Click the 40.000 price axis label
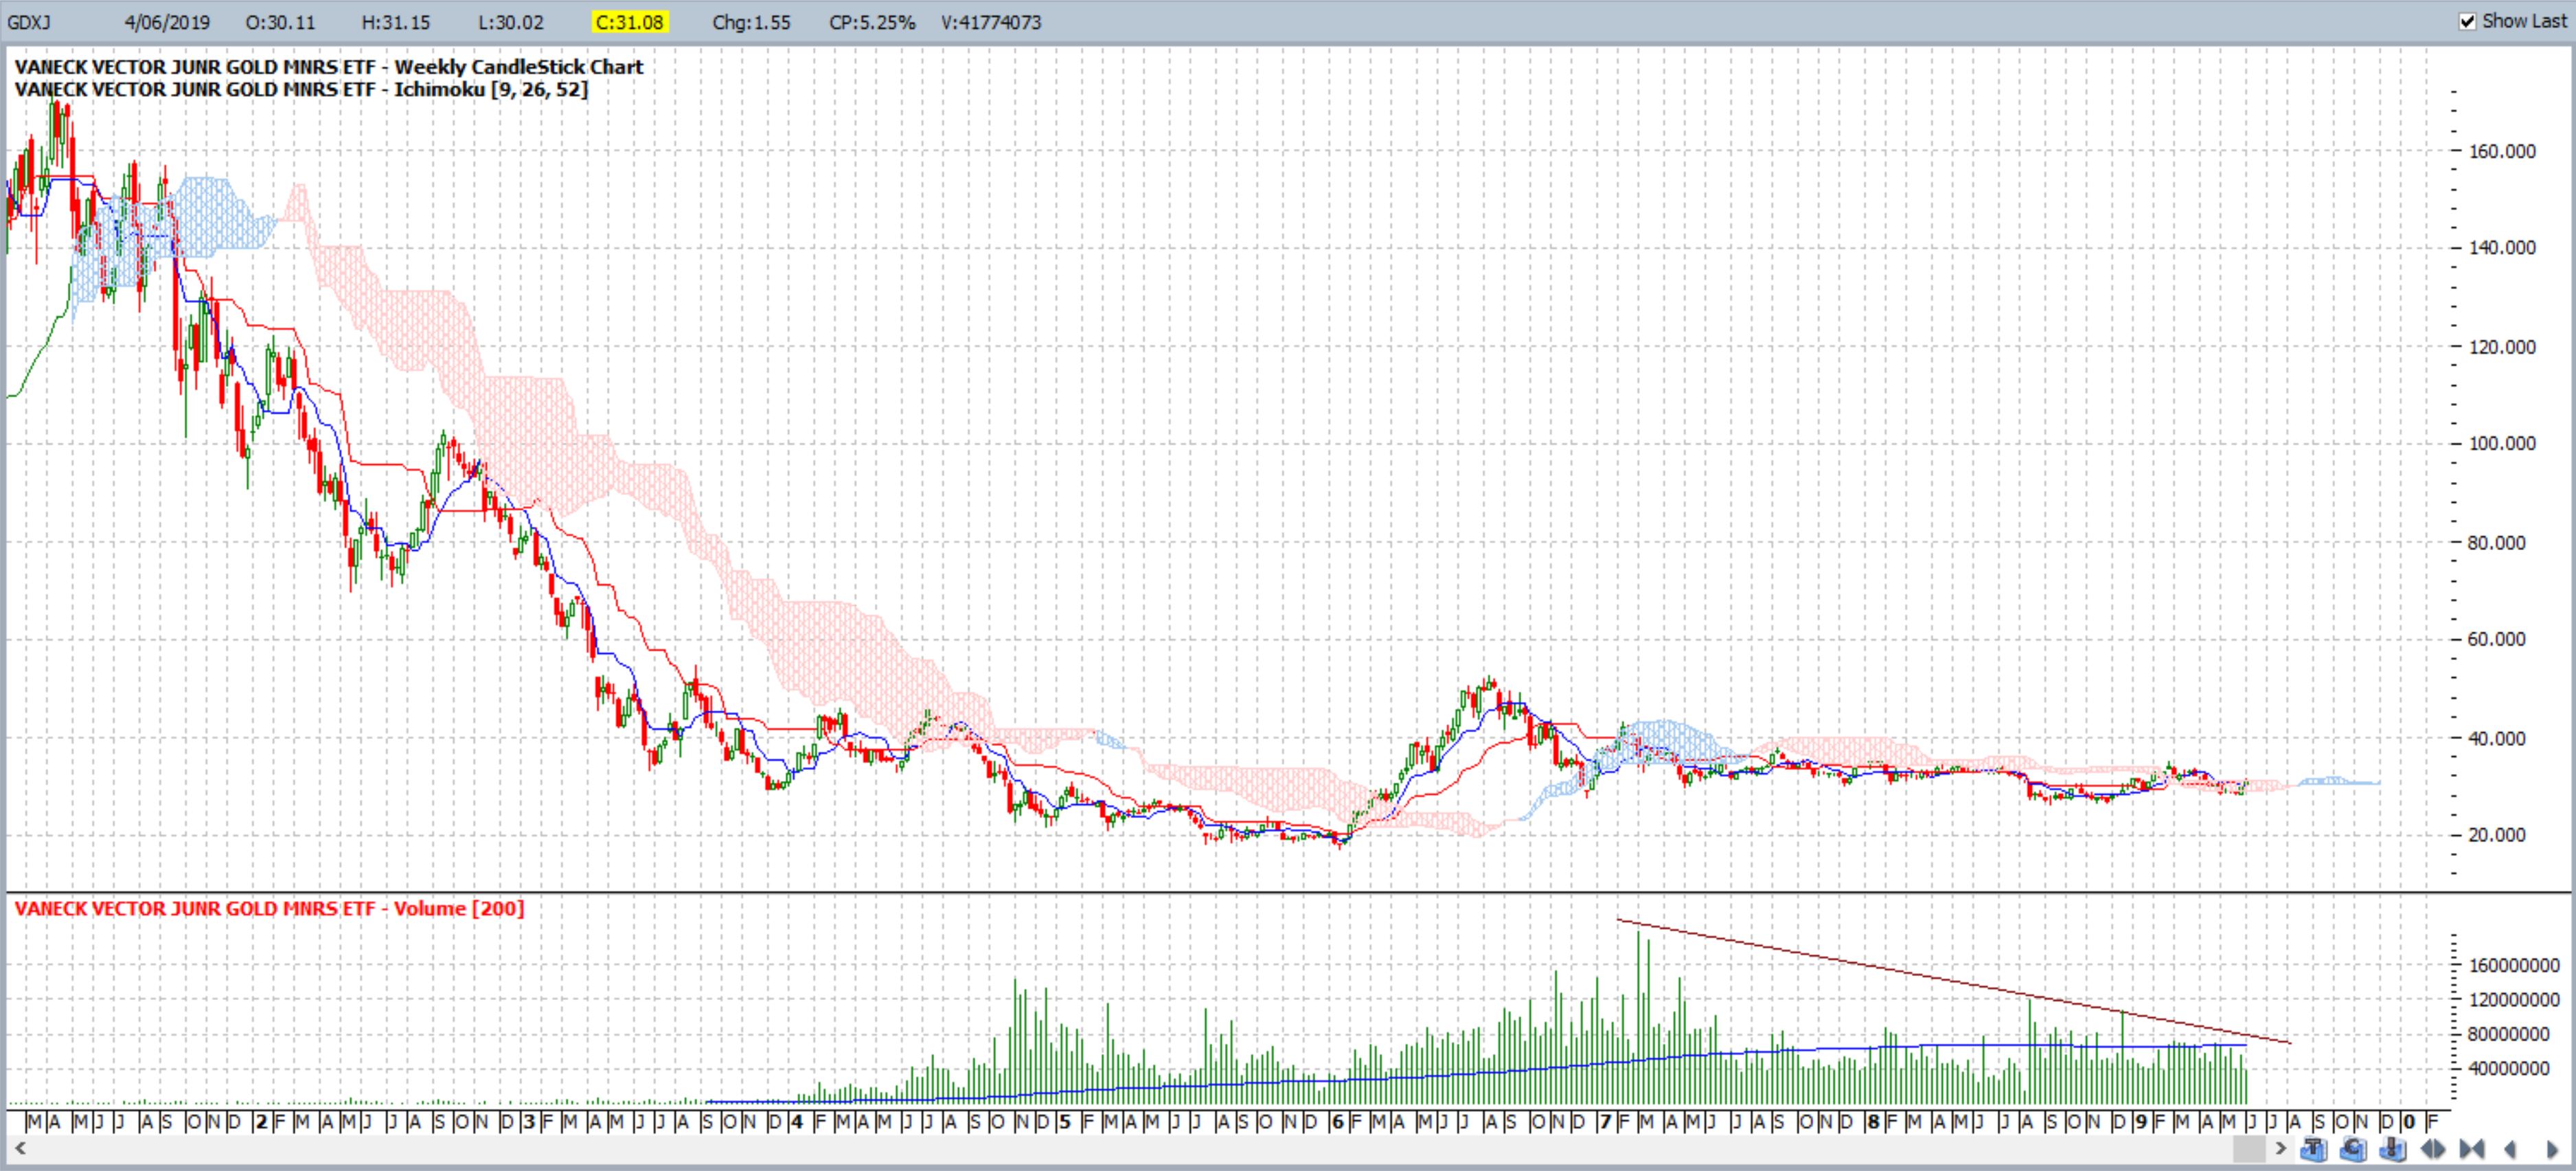 pos(2496,738)
